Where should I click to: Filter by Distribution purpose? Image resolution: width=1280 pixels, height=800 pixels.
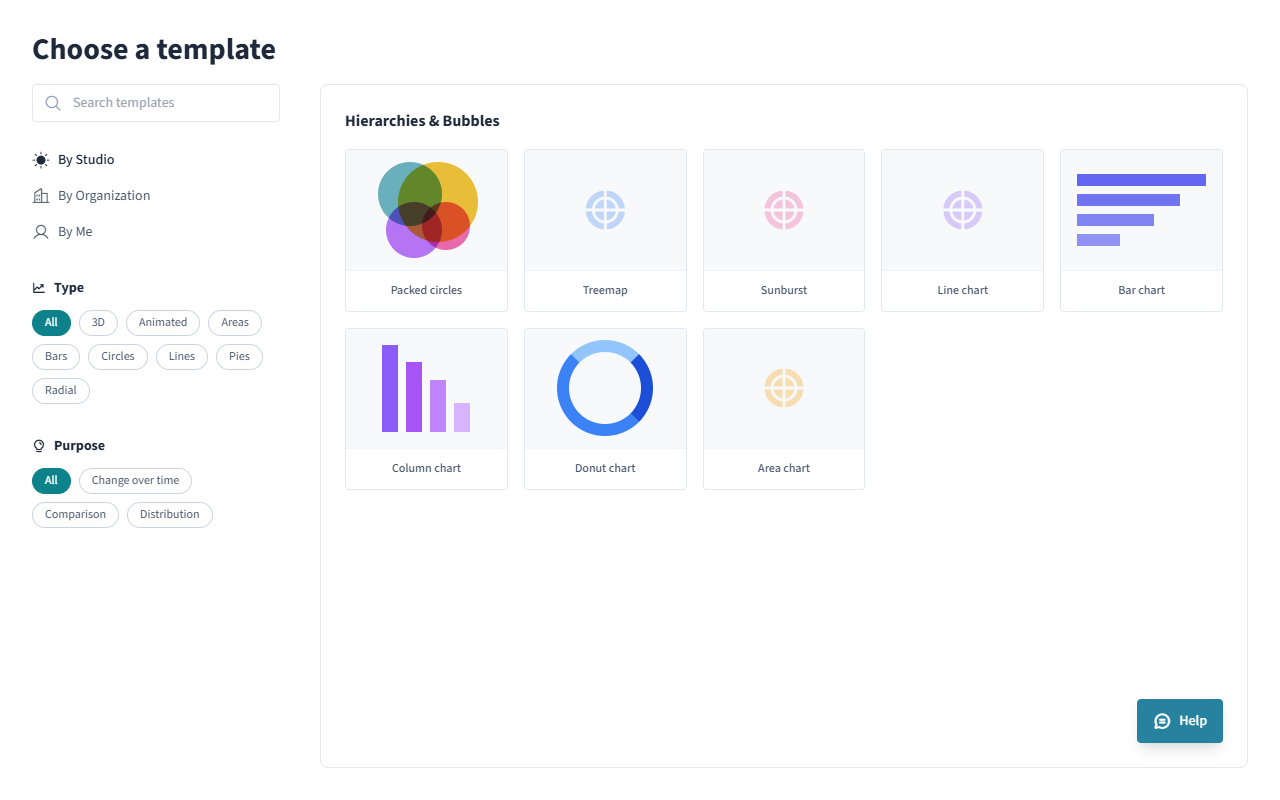(169, 515)
